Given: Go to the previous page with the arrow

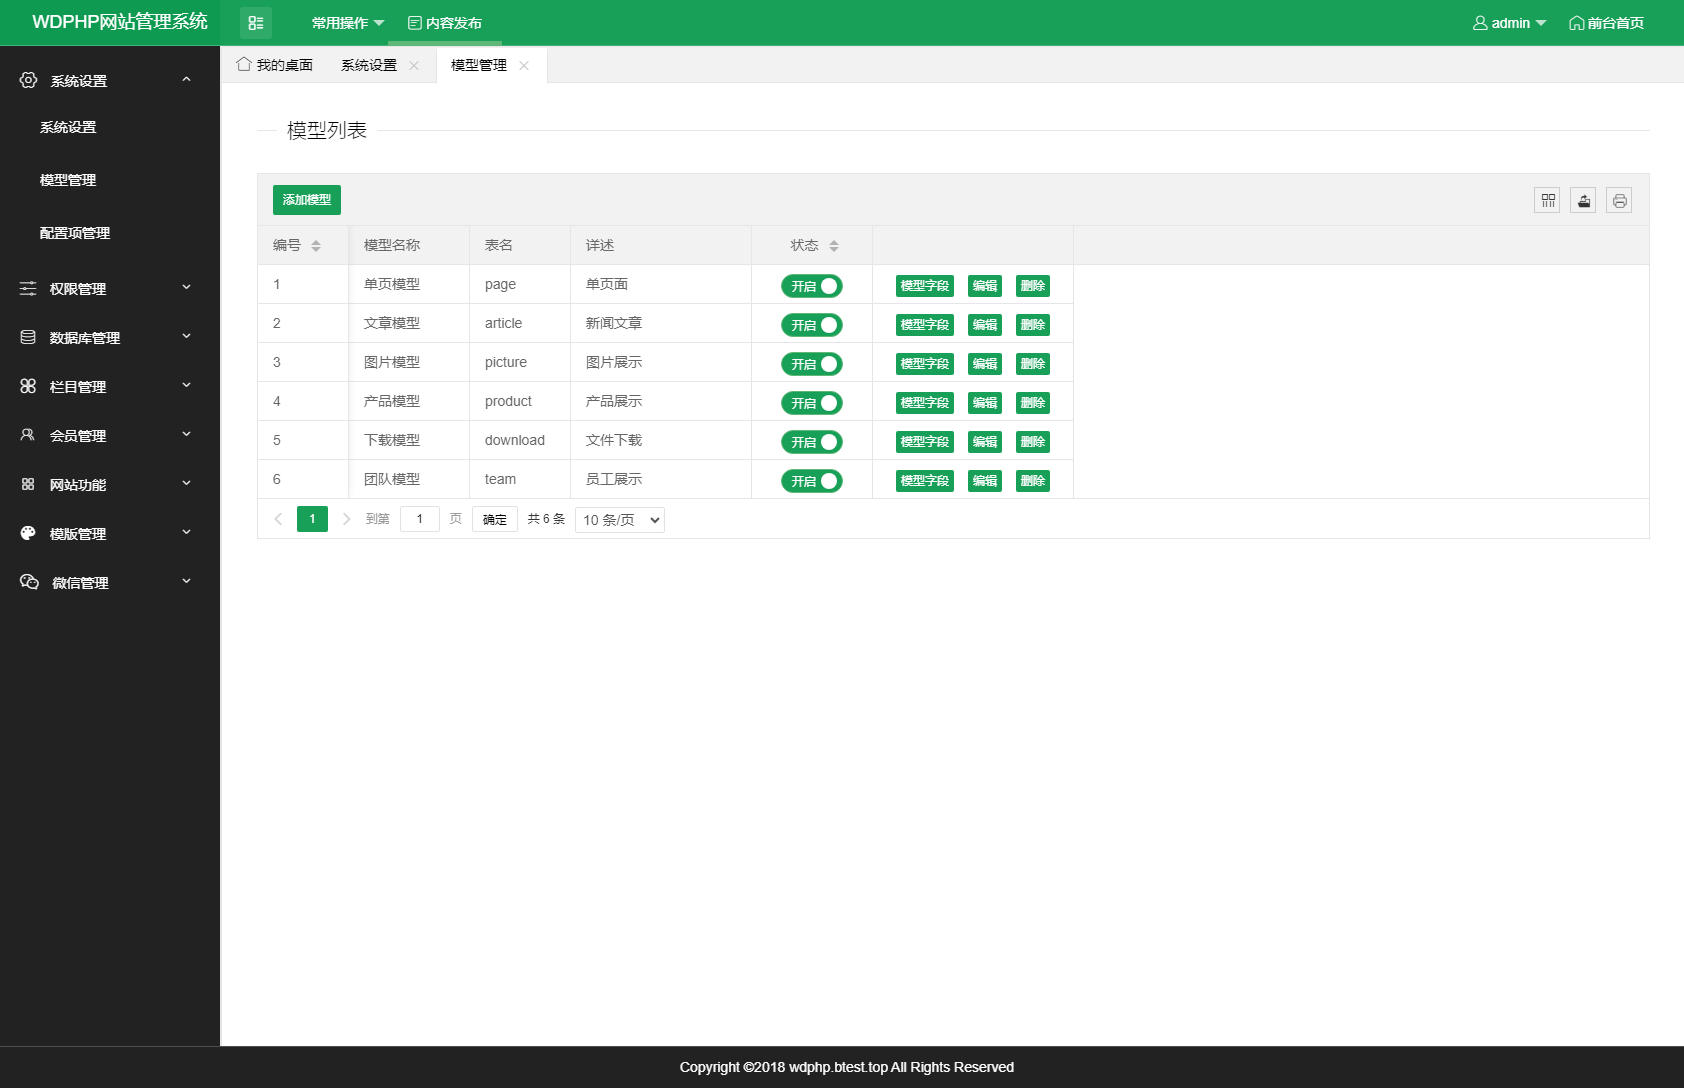Looking at the screenshot, I should pyautogui.click(x=278, y=519).
